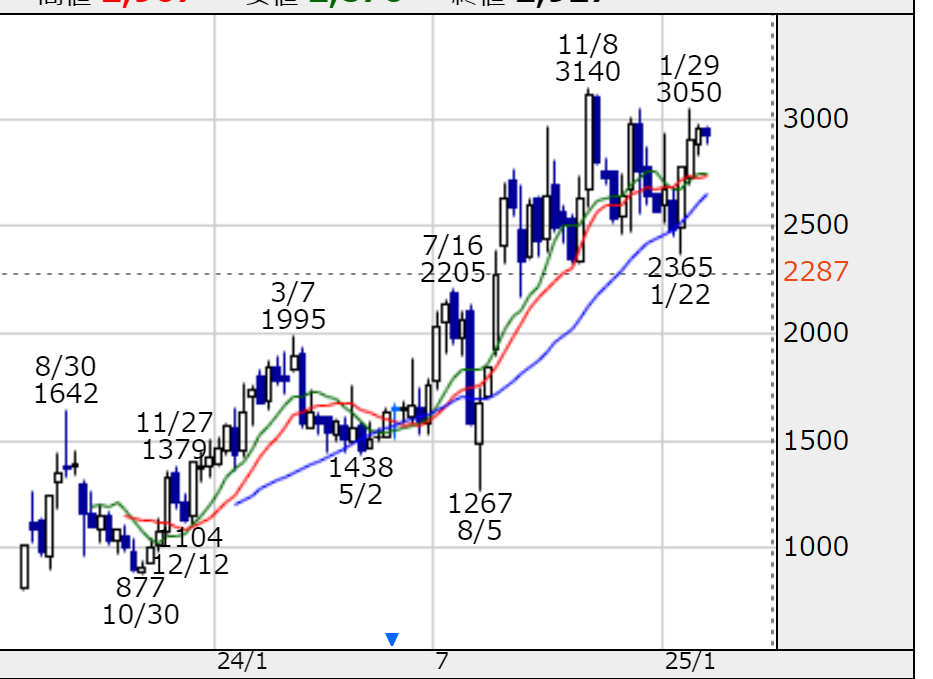This screenshot has width=933, height=679.
Task: Click the 11/27 1379 high label
Action: coord(174,436)
